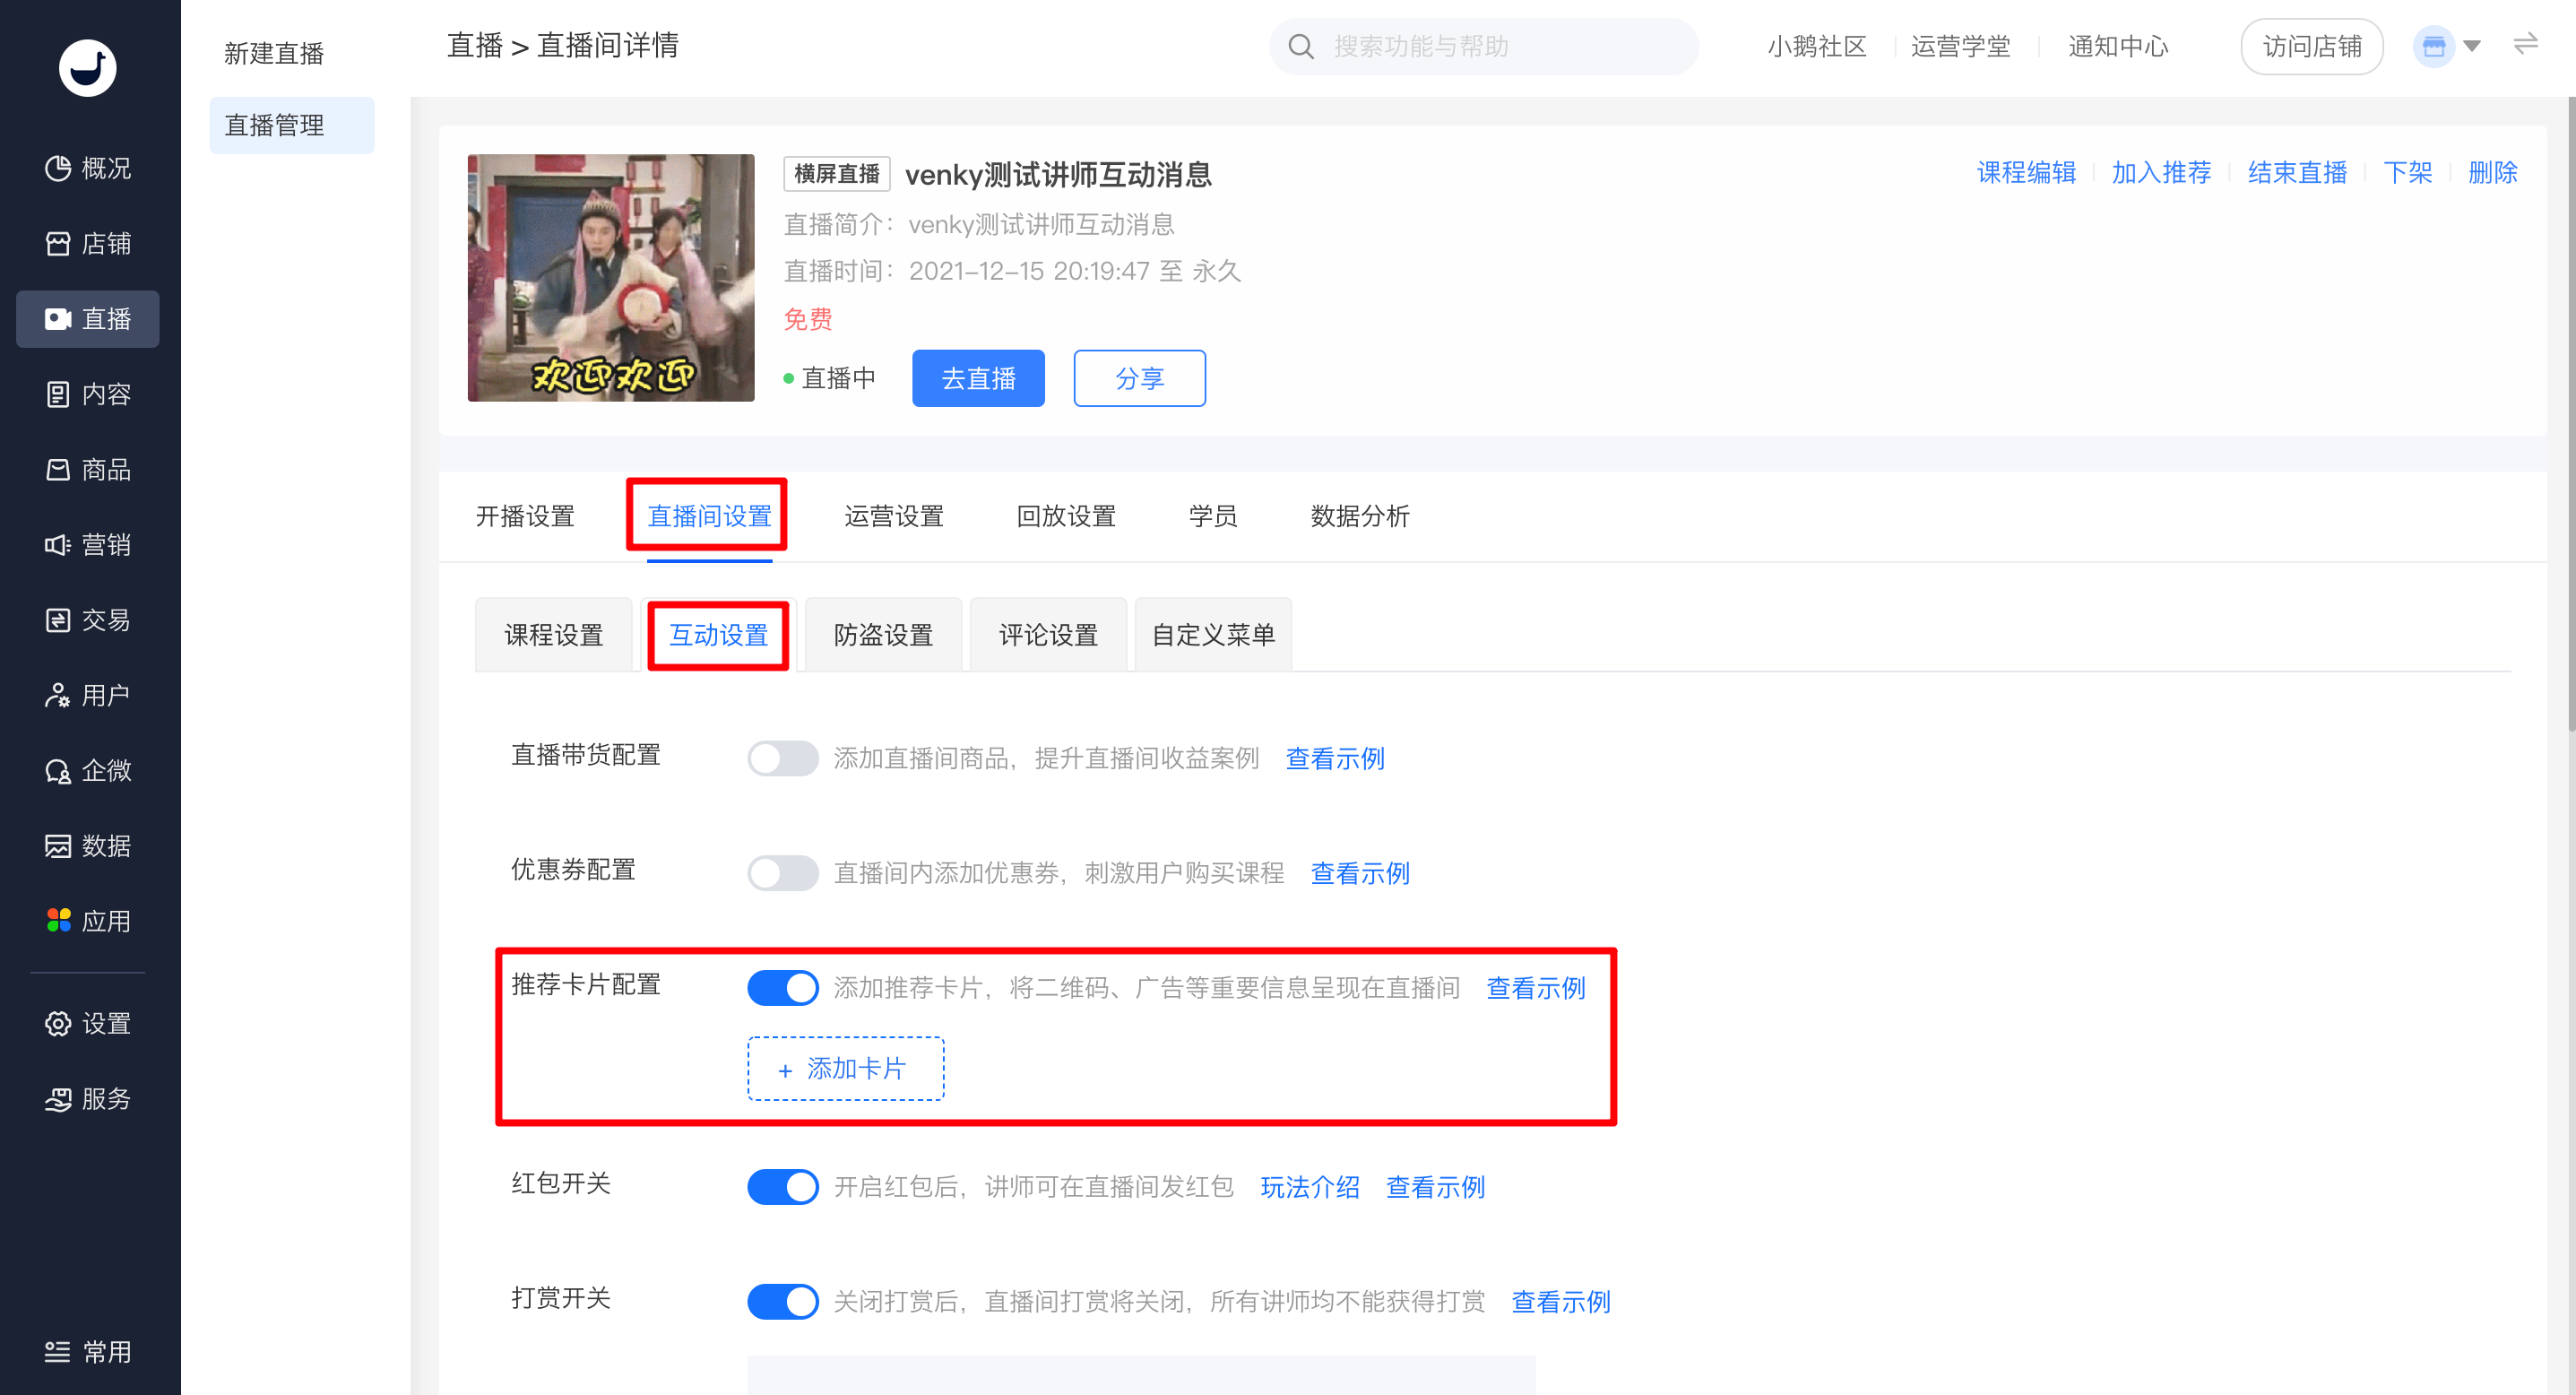Open 玩法介绍 link for 红包开关
This screenshot has width=2576, height=1395.
[x=1309, y=1187]
